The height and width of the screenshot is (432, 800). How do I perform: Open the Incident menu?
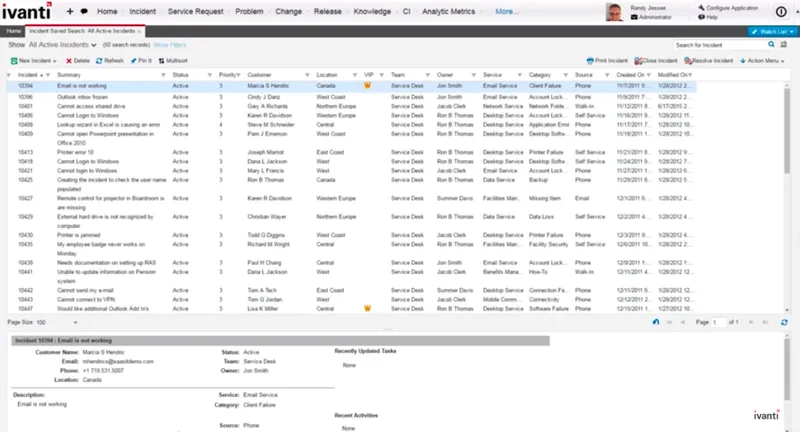(x=142, y=11)
